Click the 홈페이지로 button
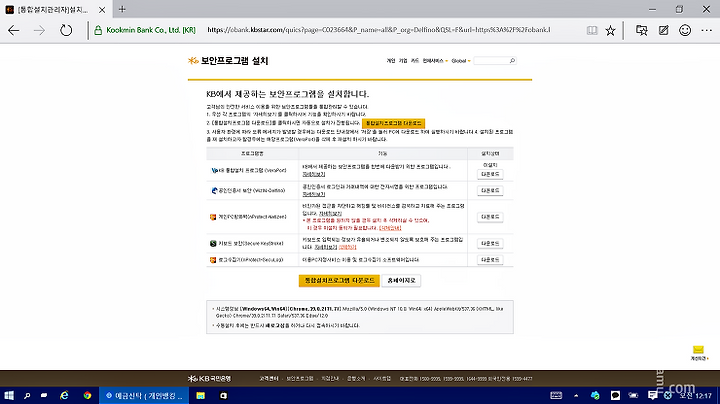The height and width of the screenshot is (404, 720). pyautogui.click(x=401, y=281)
